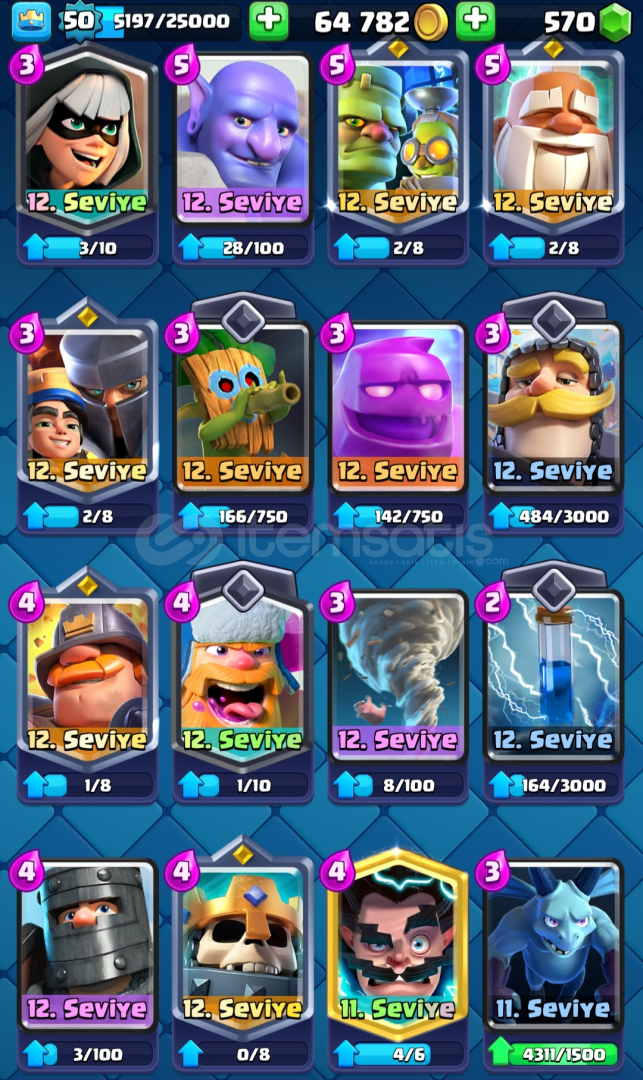
Task: Select the Bowler card thumbnail
Action: (242, 138)
